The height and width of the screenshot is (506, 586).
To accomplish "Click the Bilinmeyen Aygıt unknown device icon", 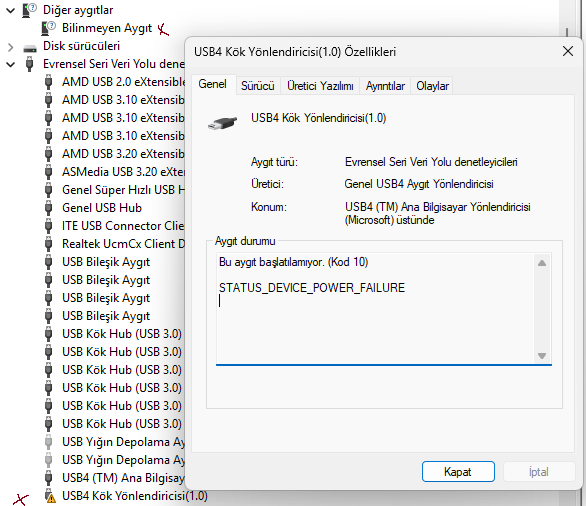I will point(48,28).
